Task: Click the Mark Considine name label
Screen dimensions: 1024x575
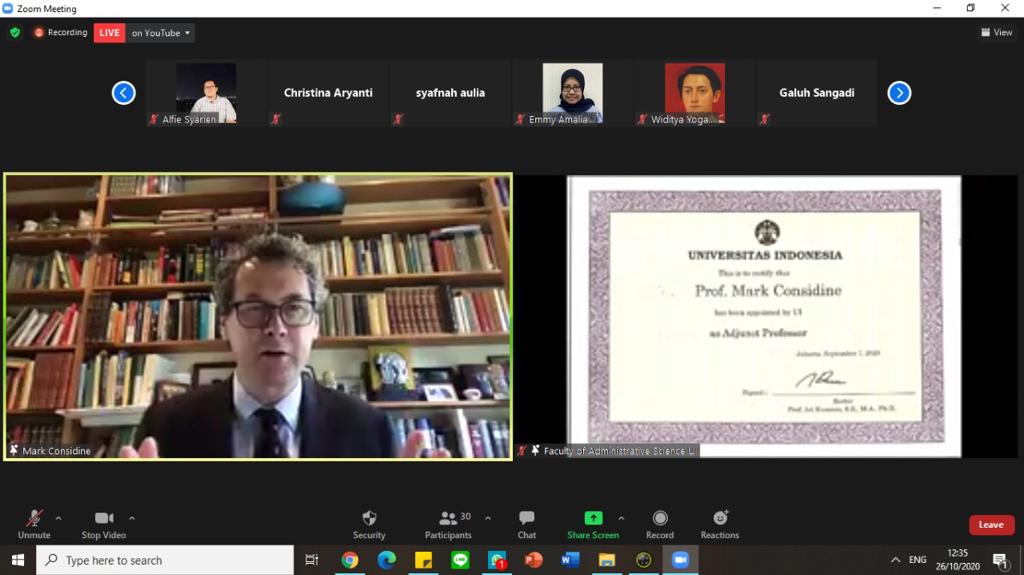Action: [x=56, y=451]
